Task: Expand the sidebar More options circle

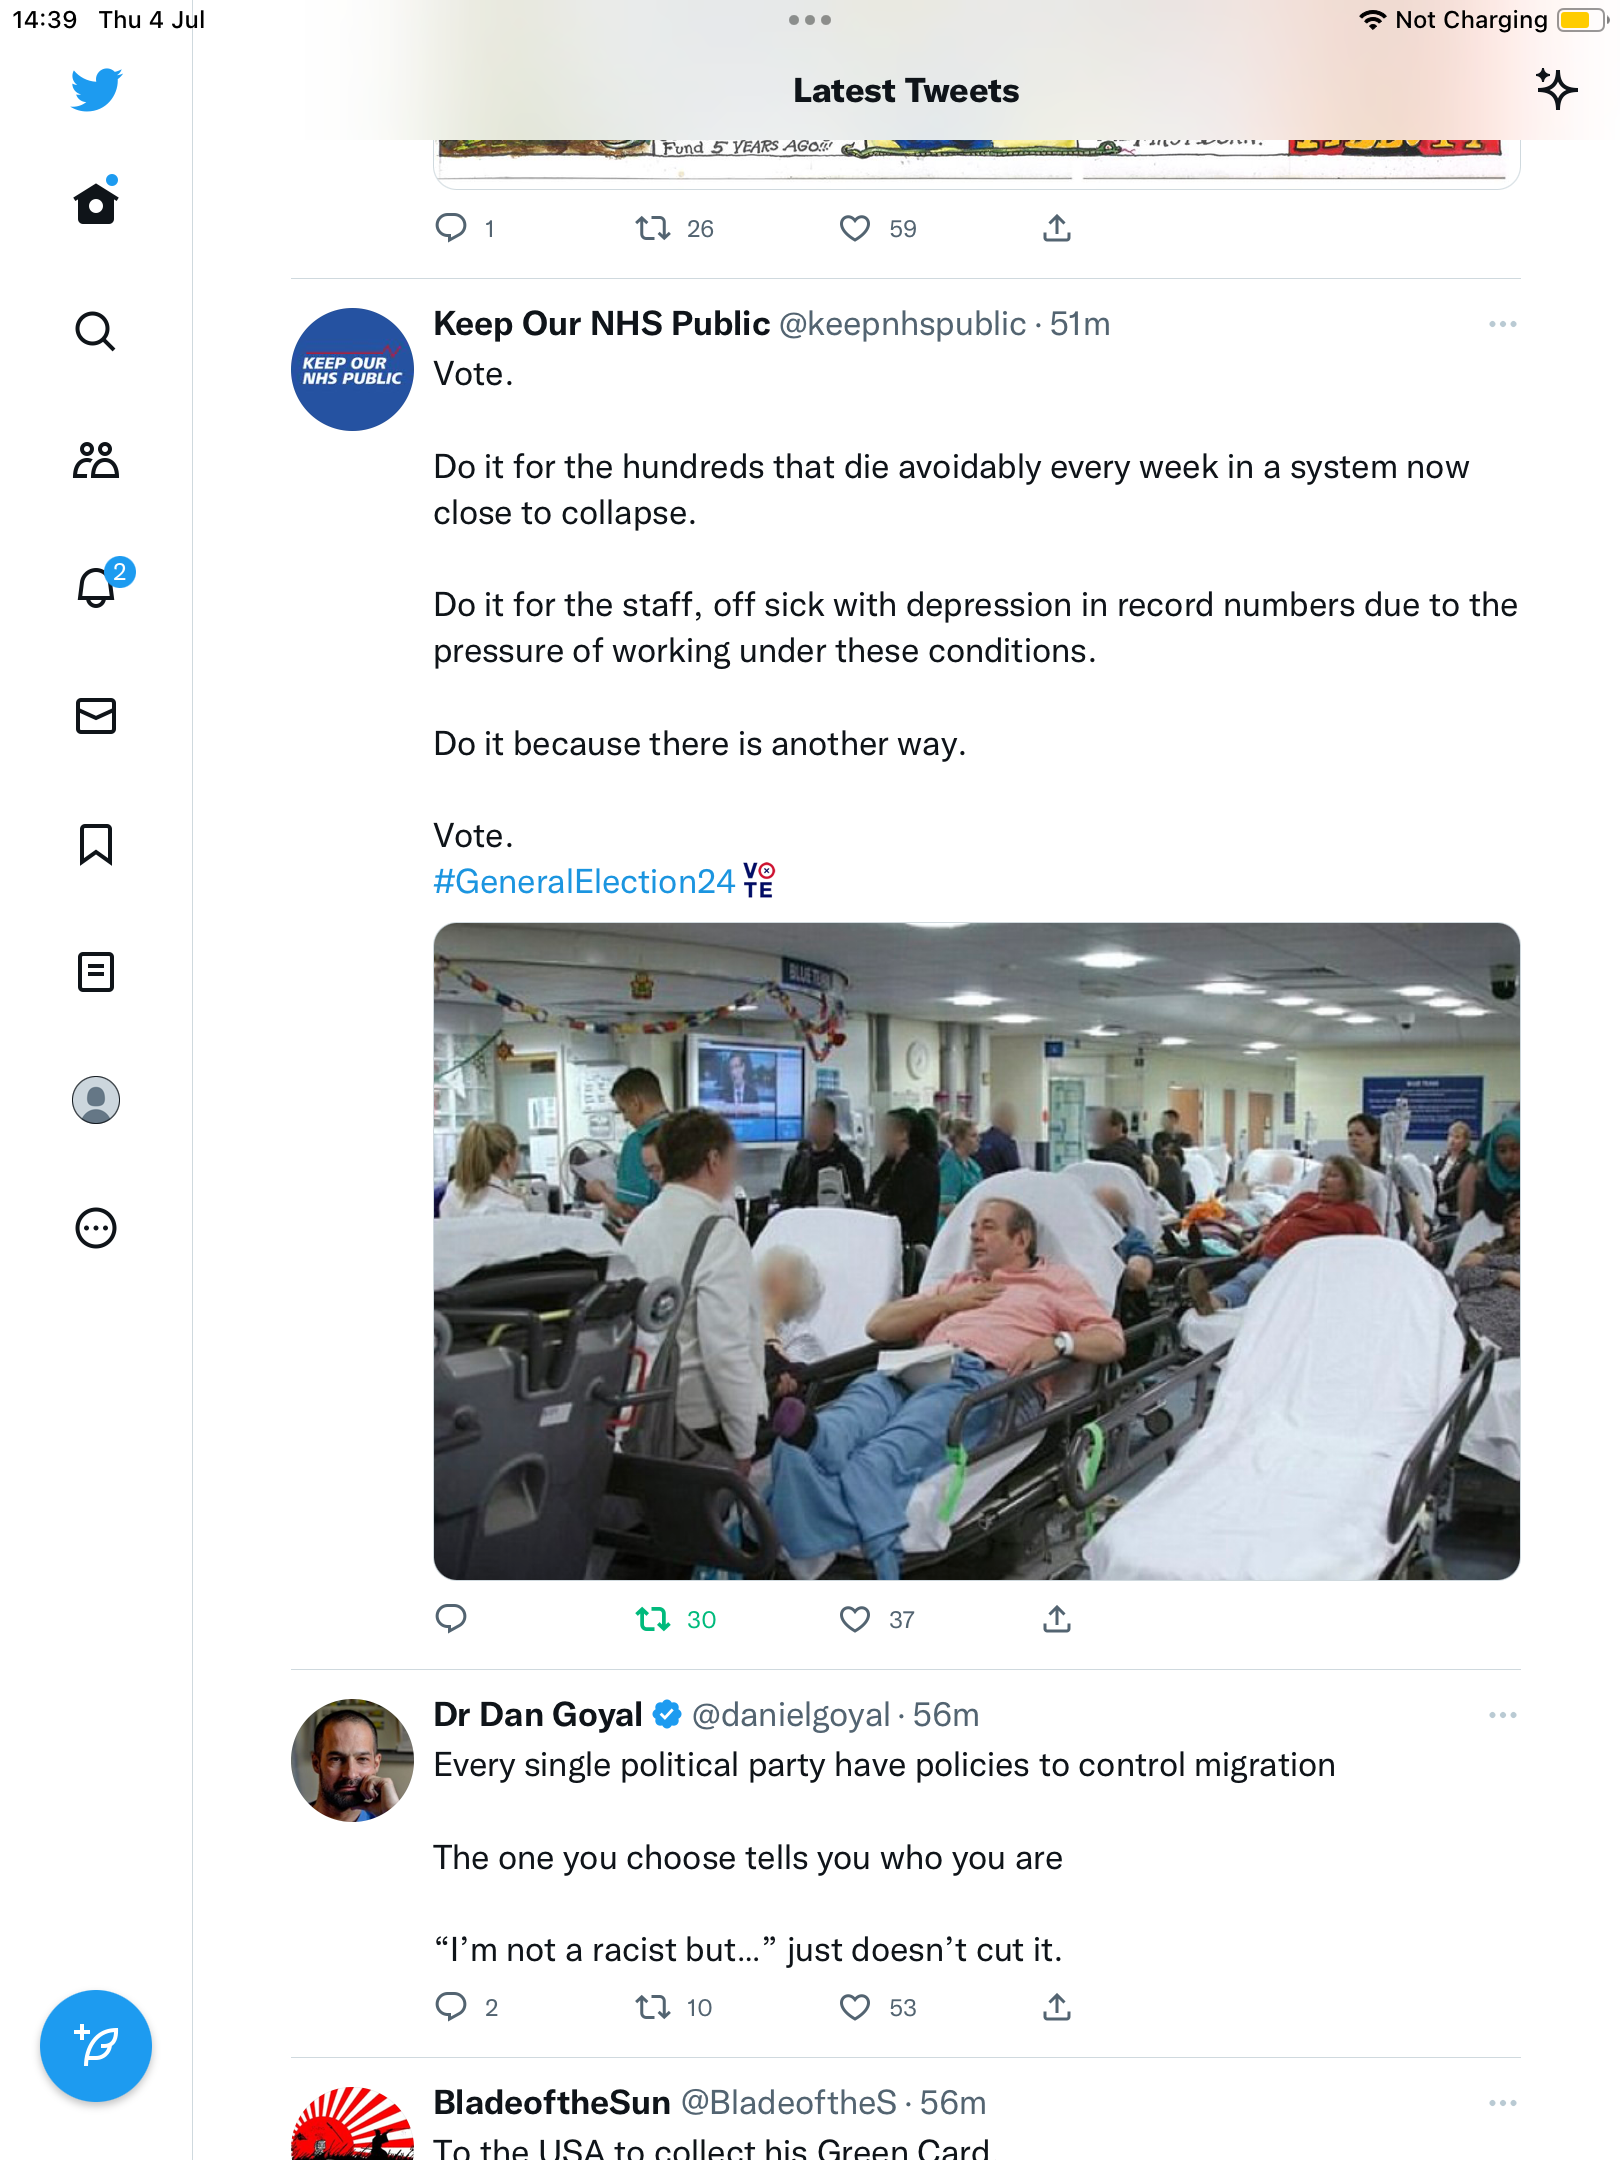Action: click(96, 1228)
